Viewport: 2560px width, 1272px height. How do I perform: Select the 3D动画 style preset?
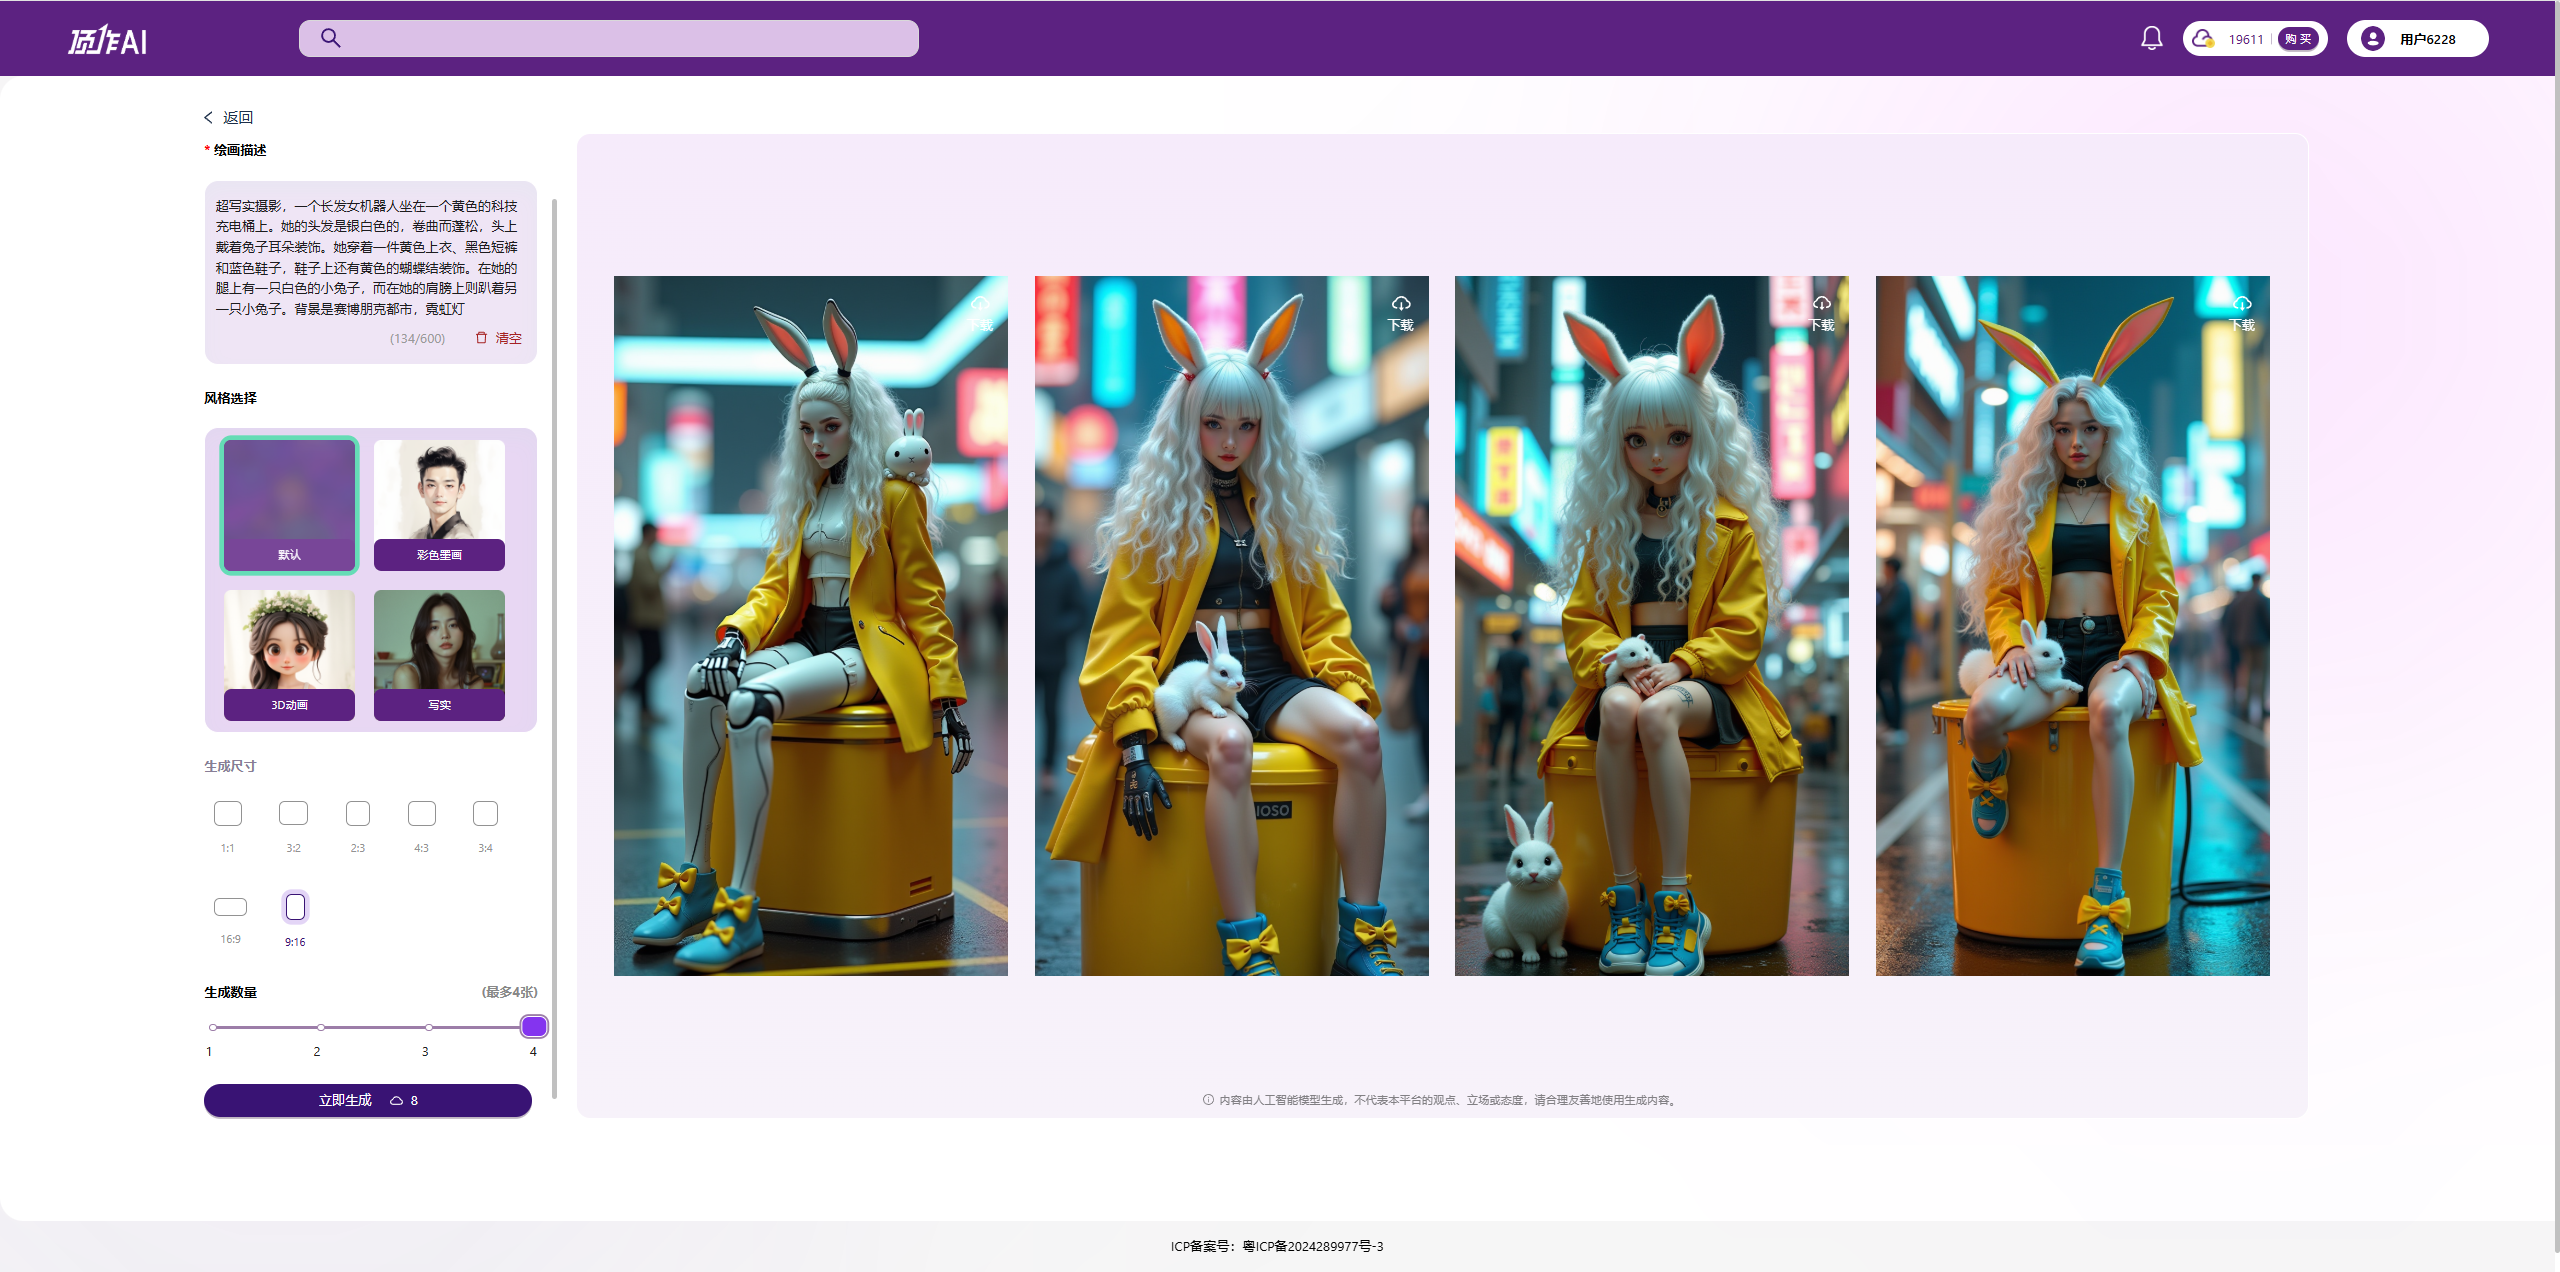289,655
